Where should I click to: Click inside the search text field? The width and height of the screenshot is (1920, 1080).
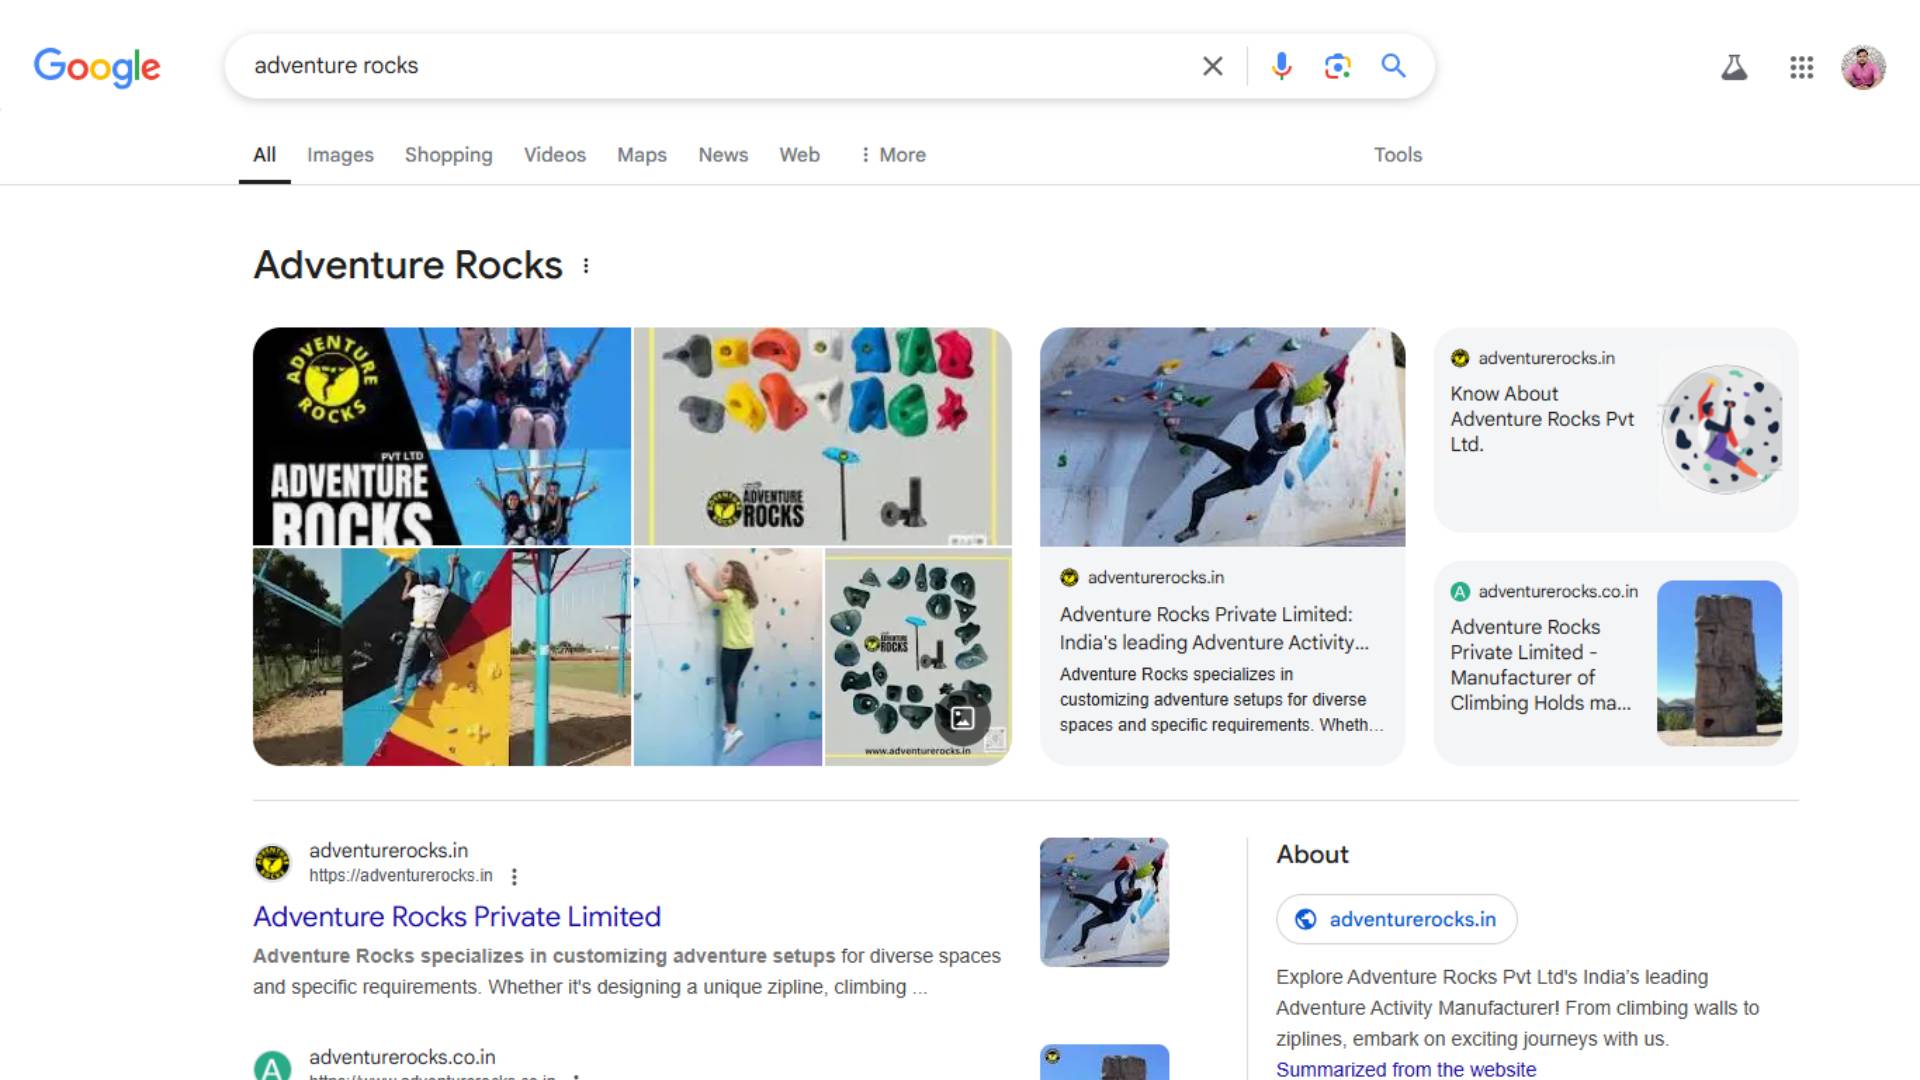click(x=700, y=66)
